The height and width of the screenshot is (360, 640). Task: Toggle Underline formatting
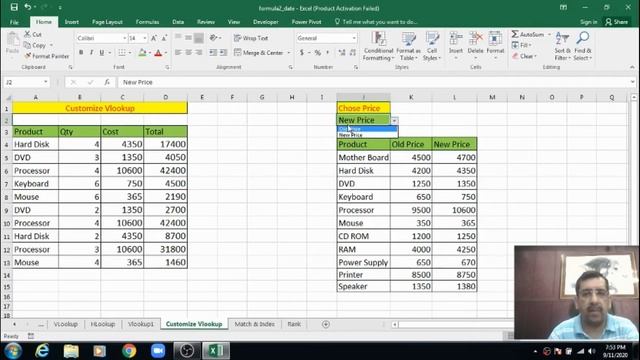(102, 53)
